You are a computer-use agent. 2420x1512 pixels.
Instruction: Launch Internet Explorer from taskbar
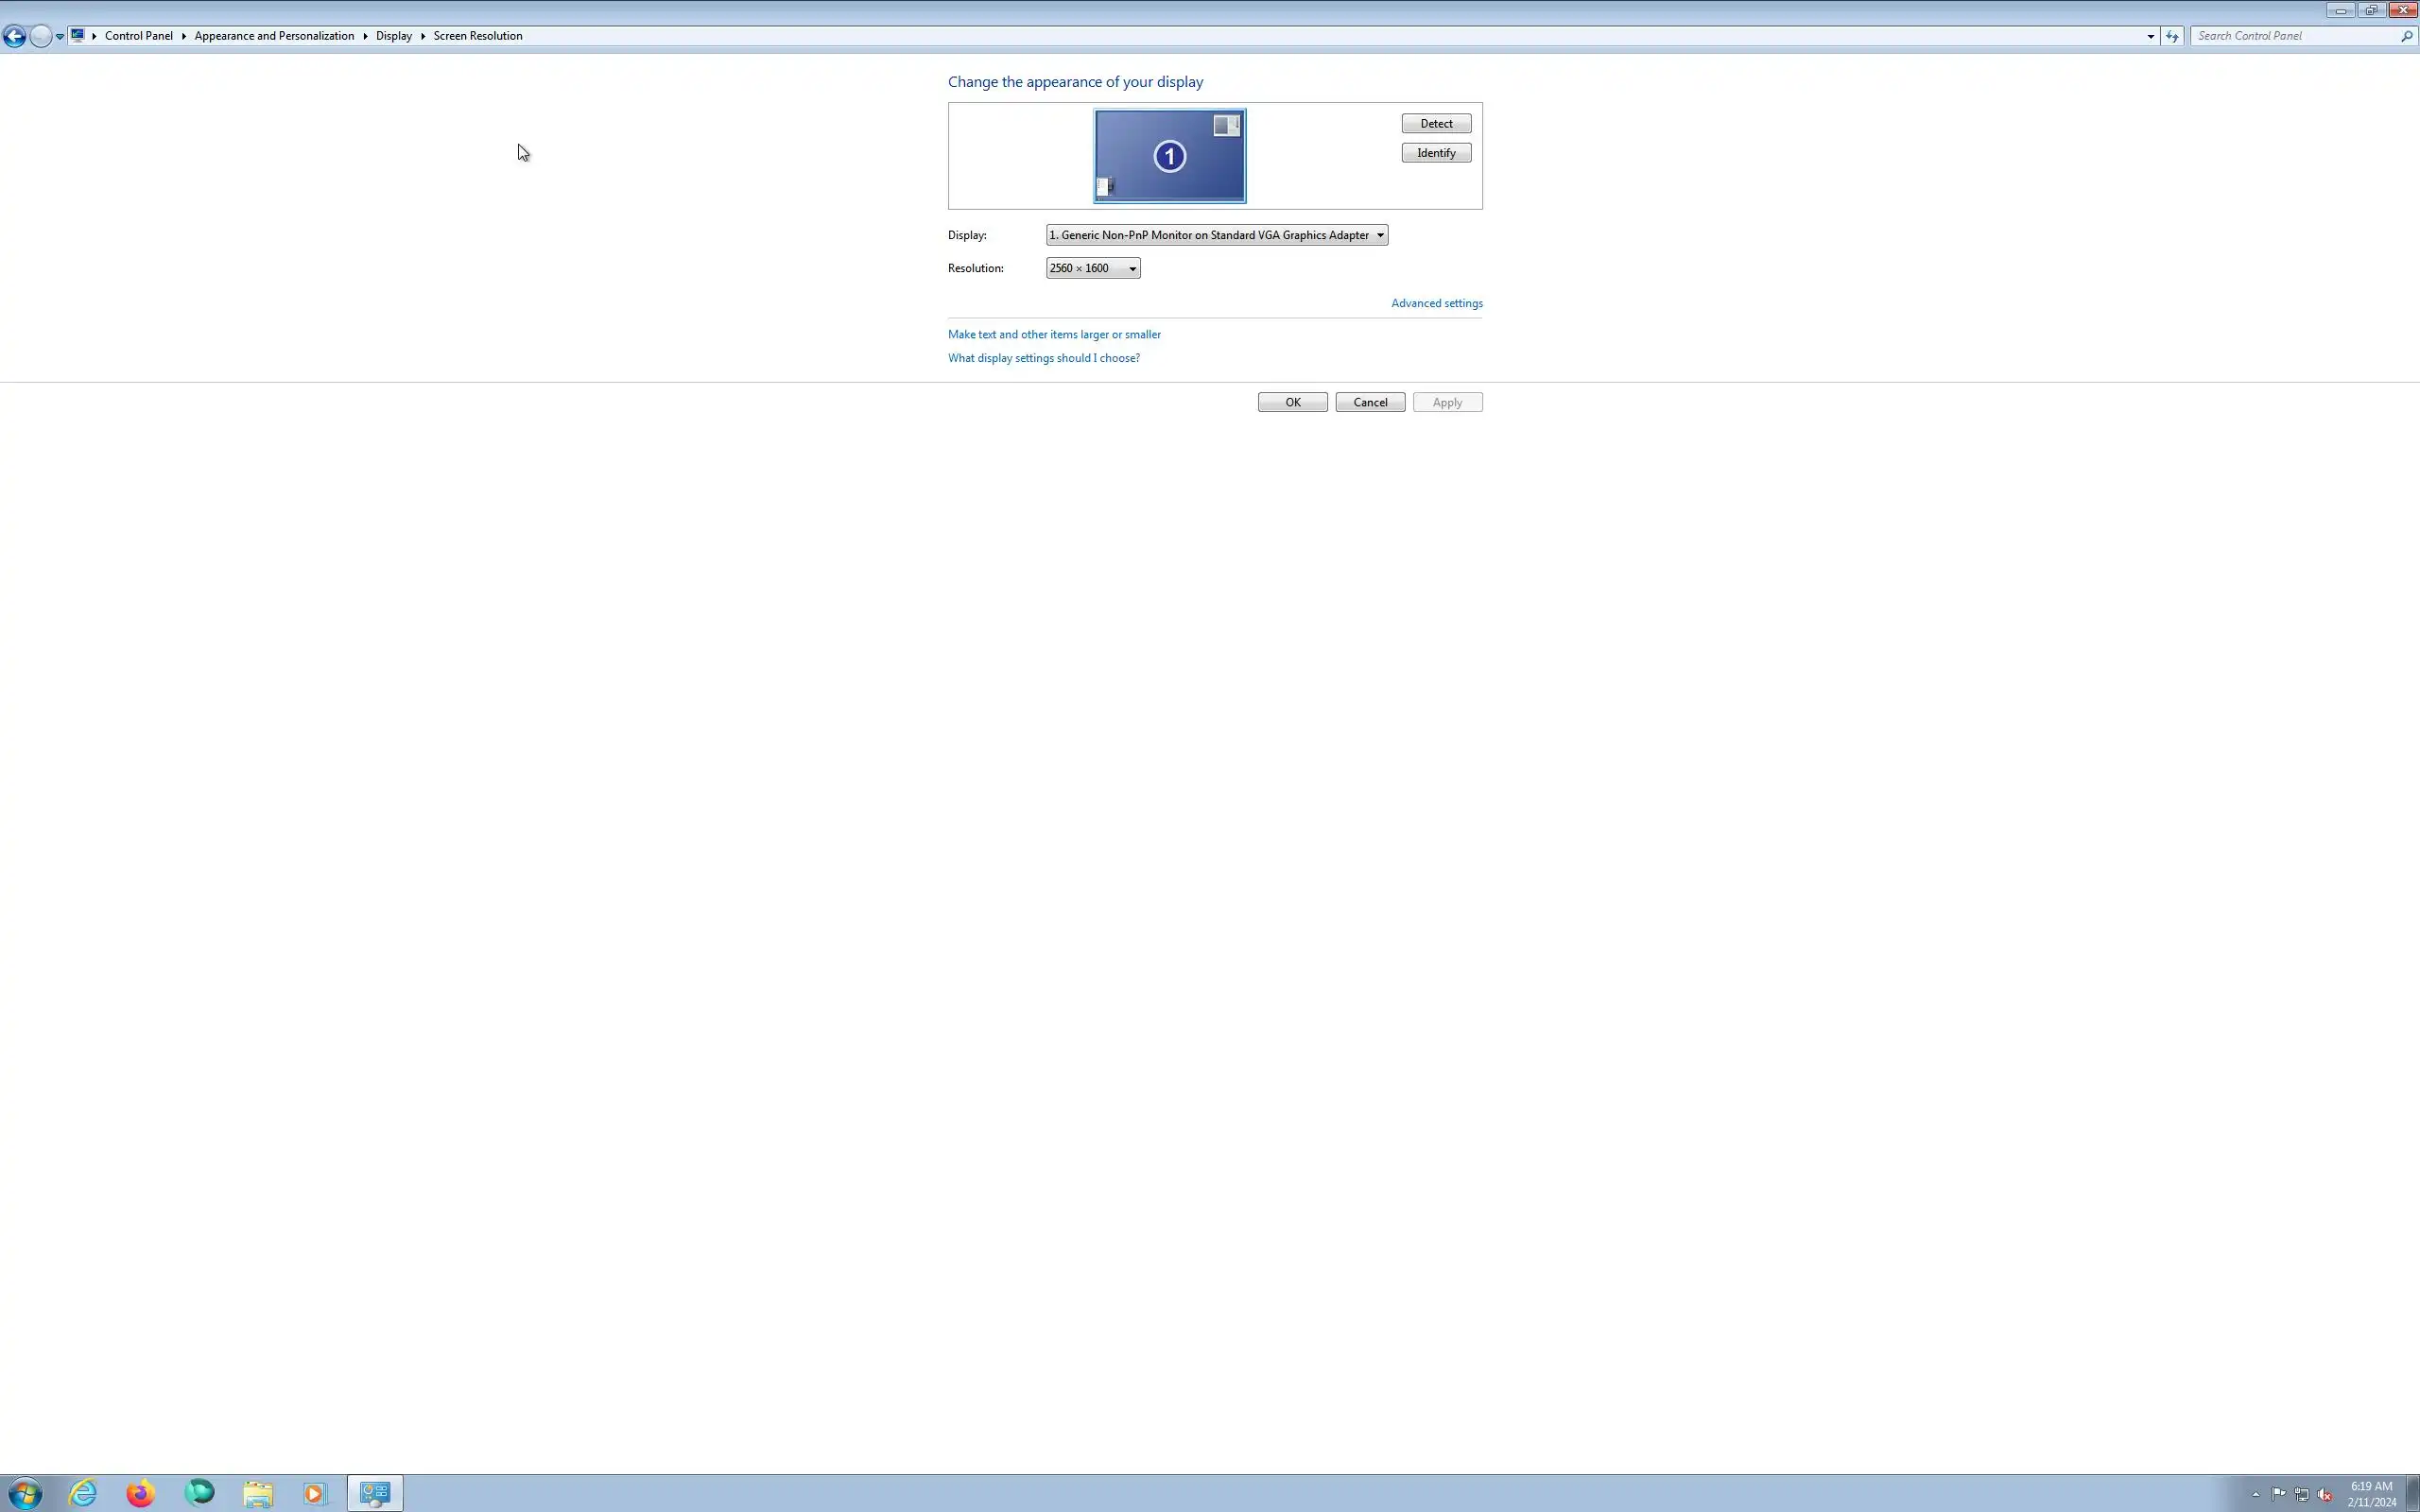[x=83, y=1494]
